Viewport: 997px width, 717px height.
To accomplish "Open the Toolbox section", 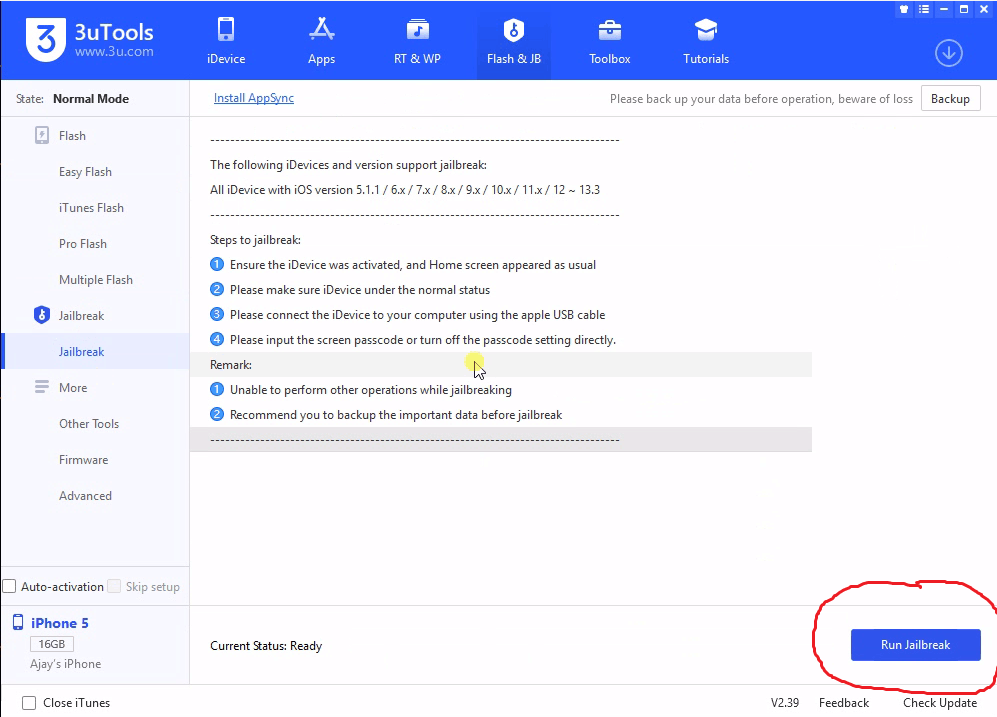I will (x=609, y=41).
